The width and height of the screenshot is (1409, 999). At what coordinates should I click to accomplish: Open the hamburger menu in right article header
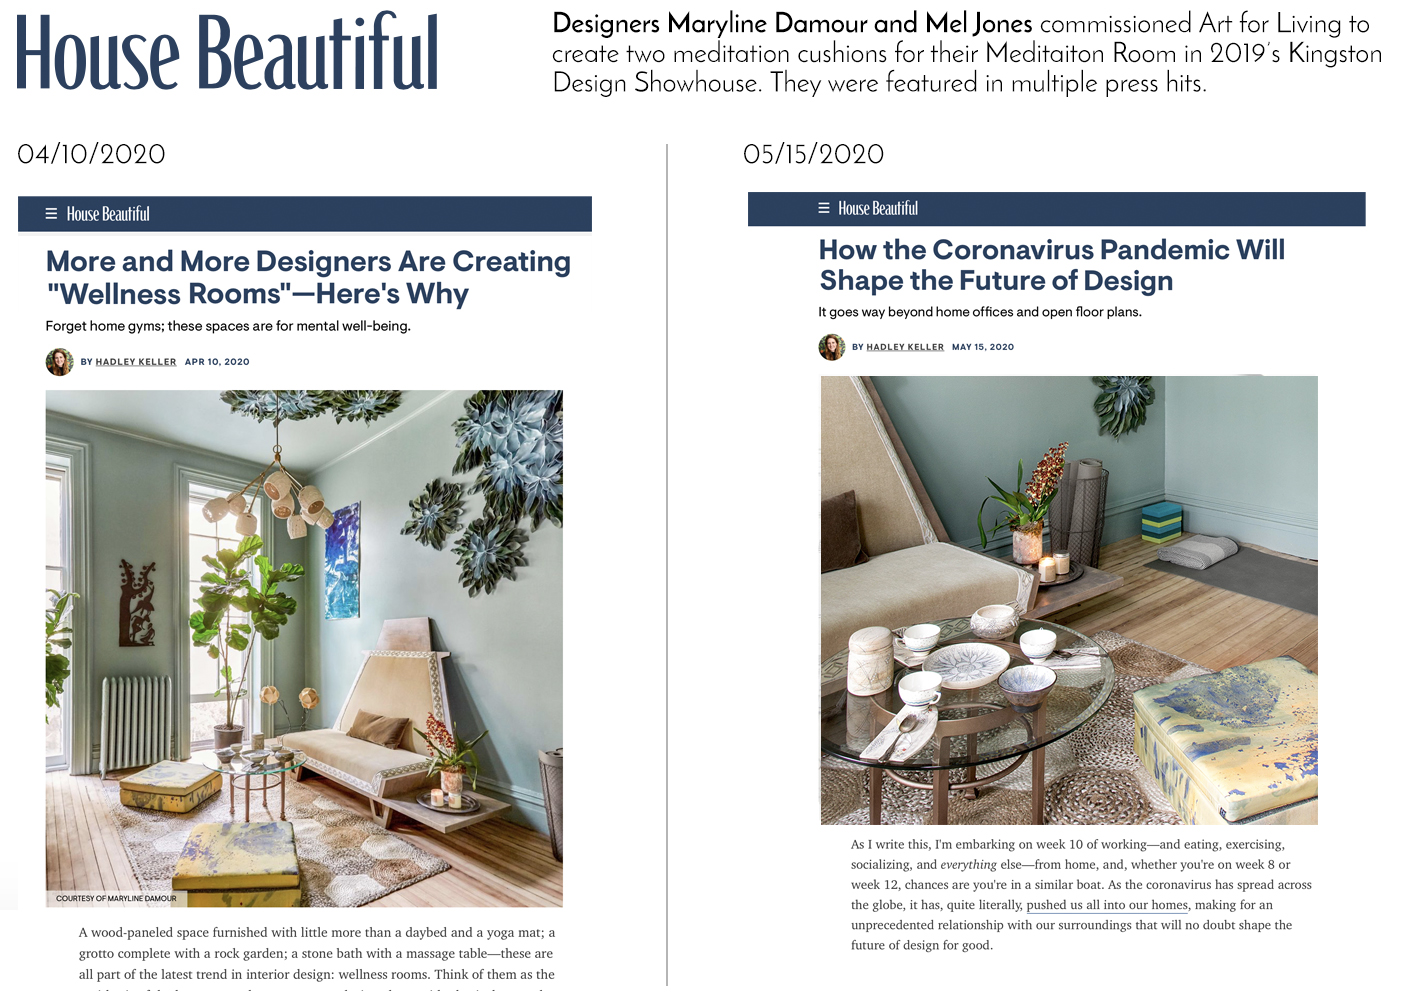tap(824, 208)
